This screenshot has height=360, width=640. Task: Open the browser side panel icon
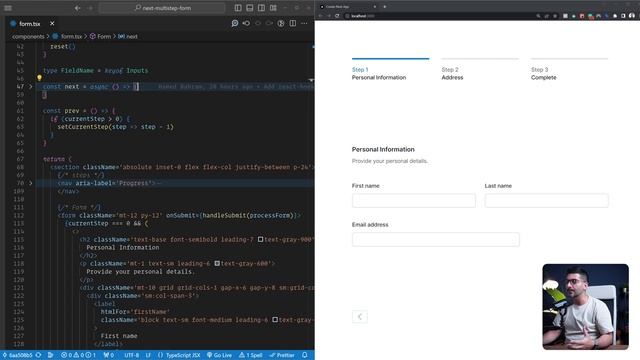coord(623,16)
